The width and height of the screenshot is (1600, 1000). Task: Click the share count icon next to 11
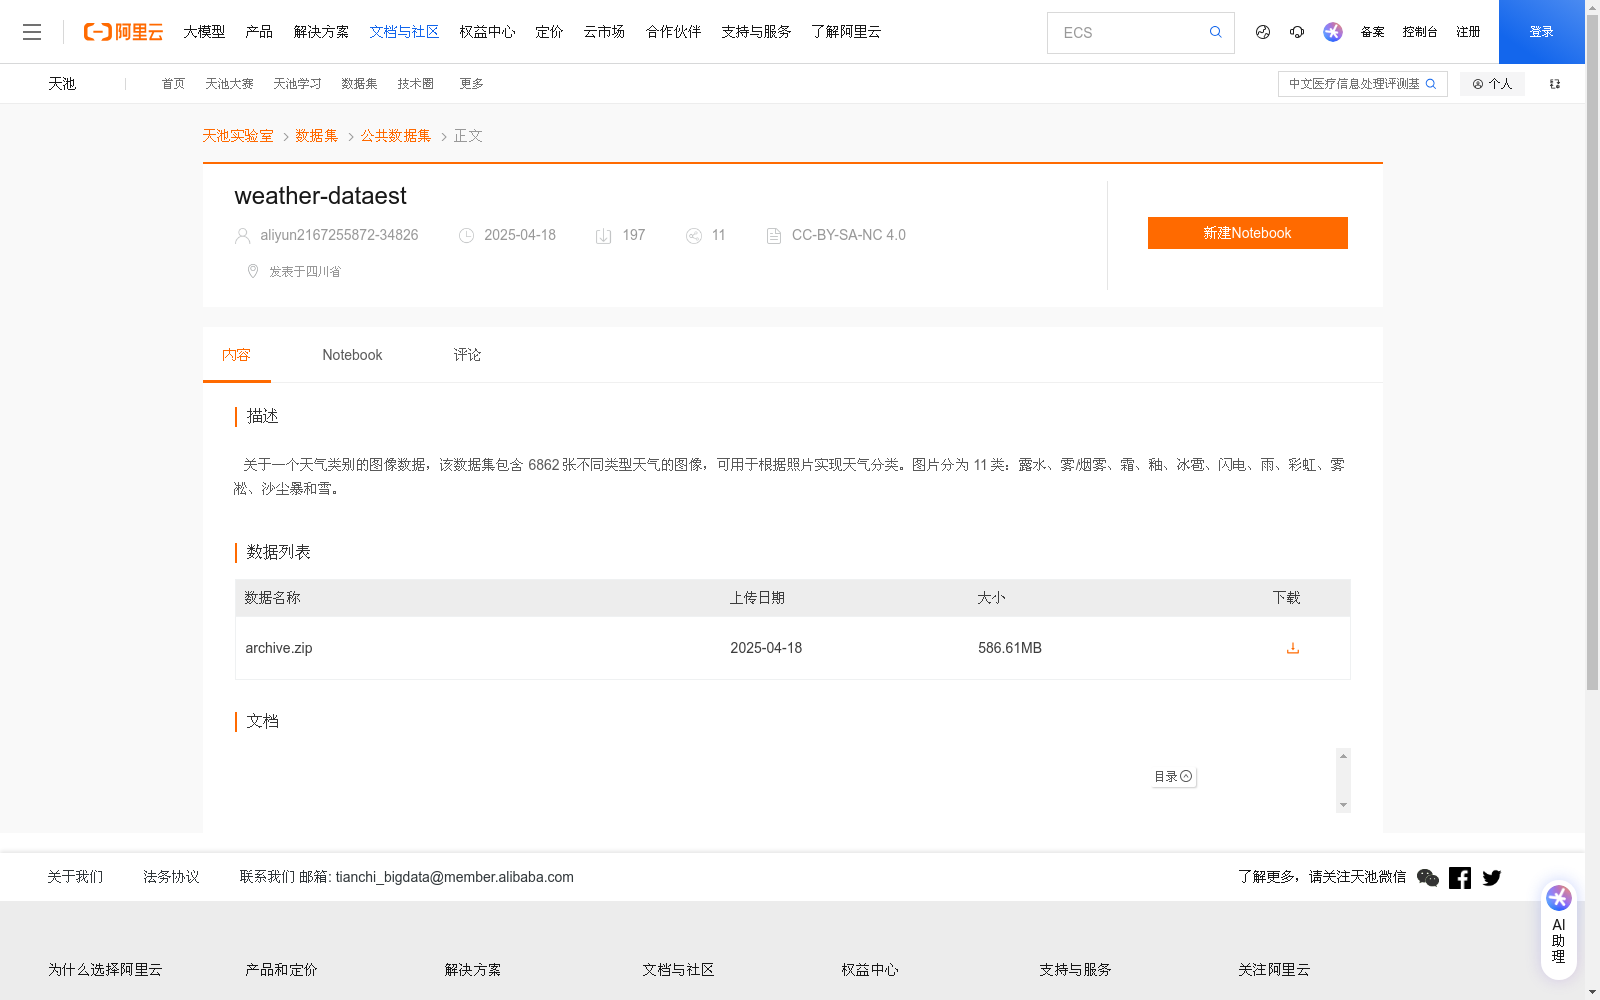pos(694,236)
